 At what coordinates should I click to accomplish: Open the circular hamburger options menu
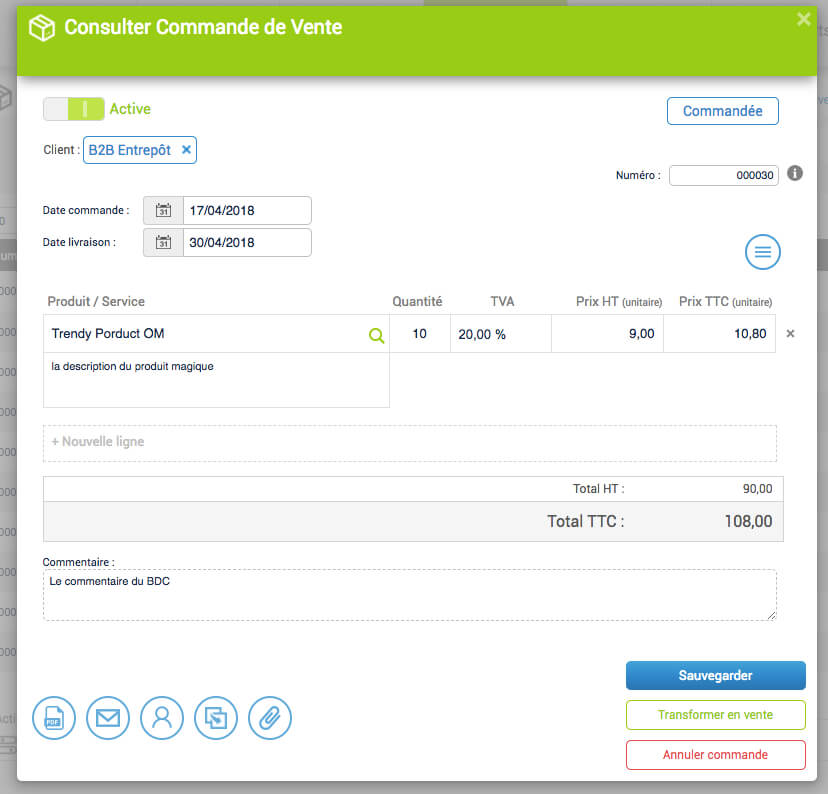point(762,252)
